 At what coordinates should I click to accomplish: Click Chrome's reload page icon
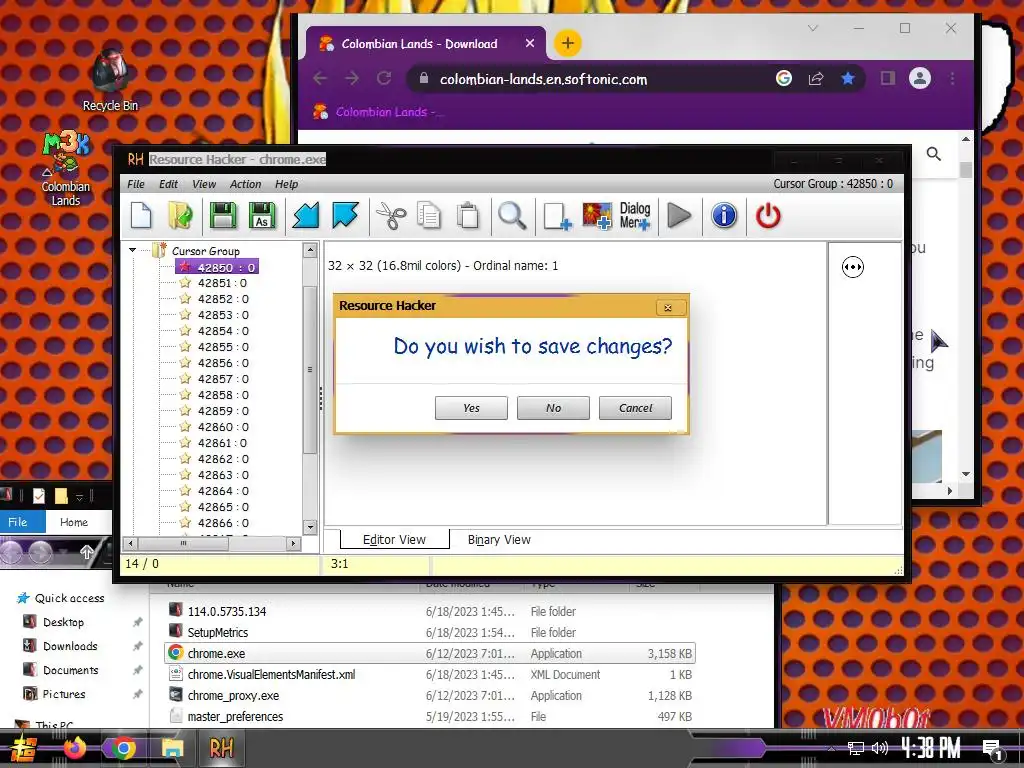(384, 78)
